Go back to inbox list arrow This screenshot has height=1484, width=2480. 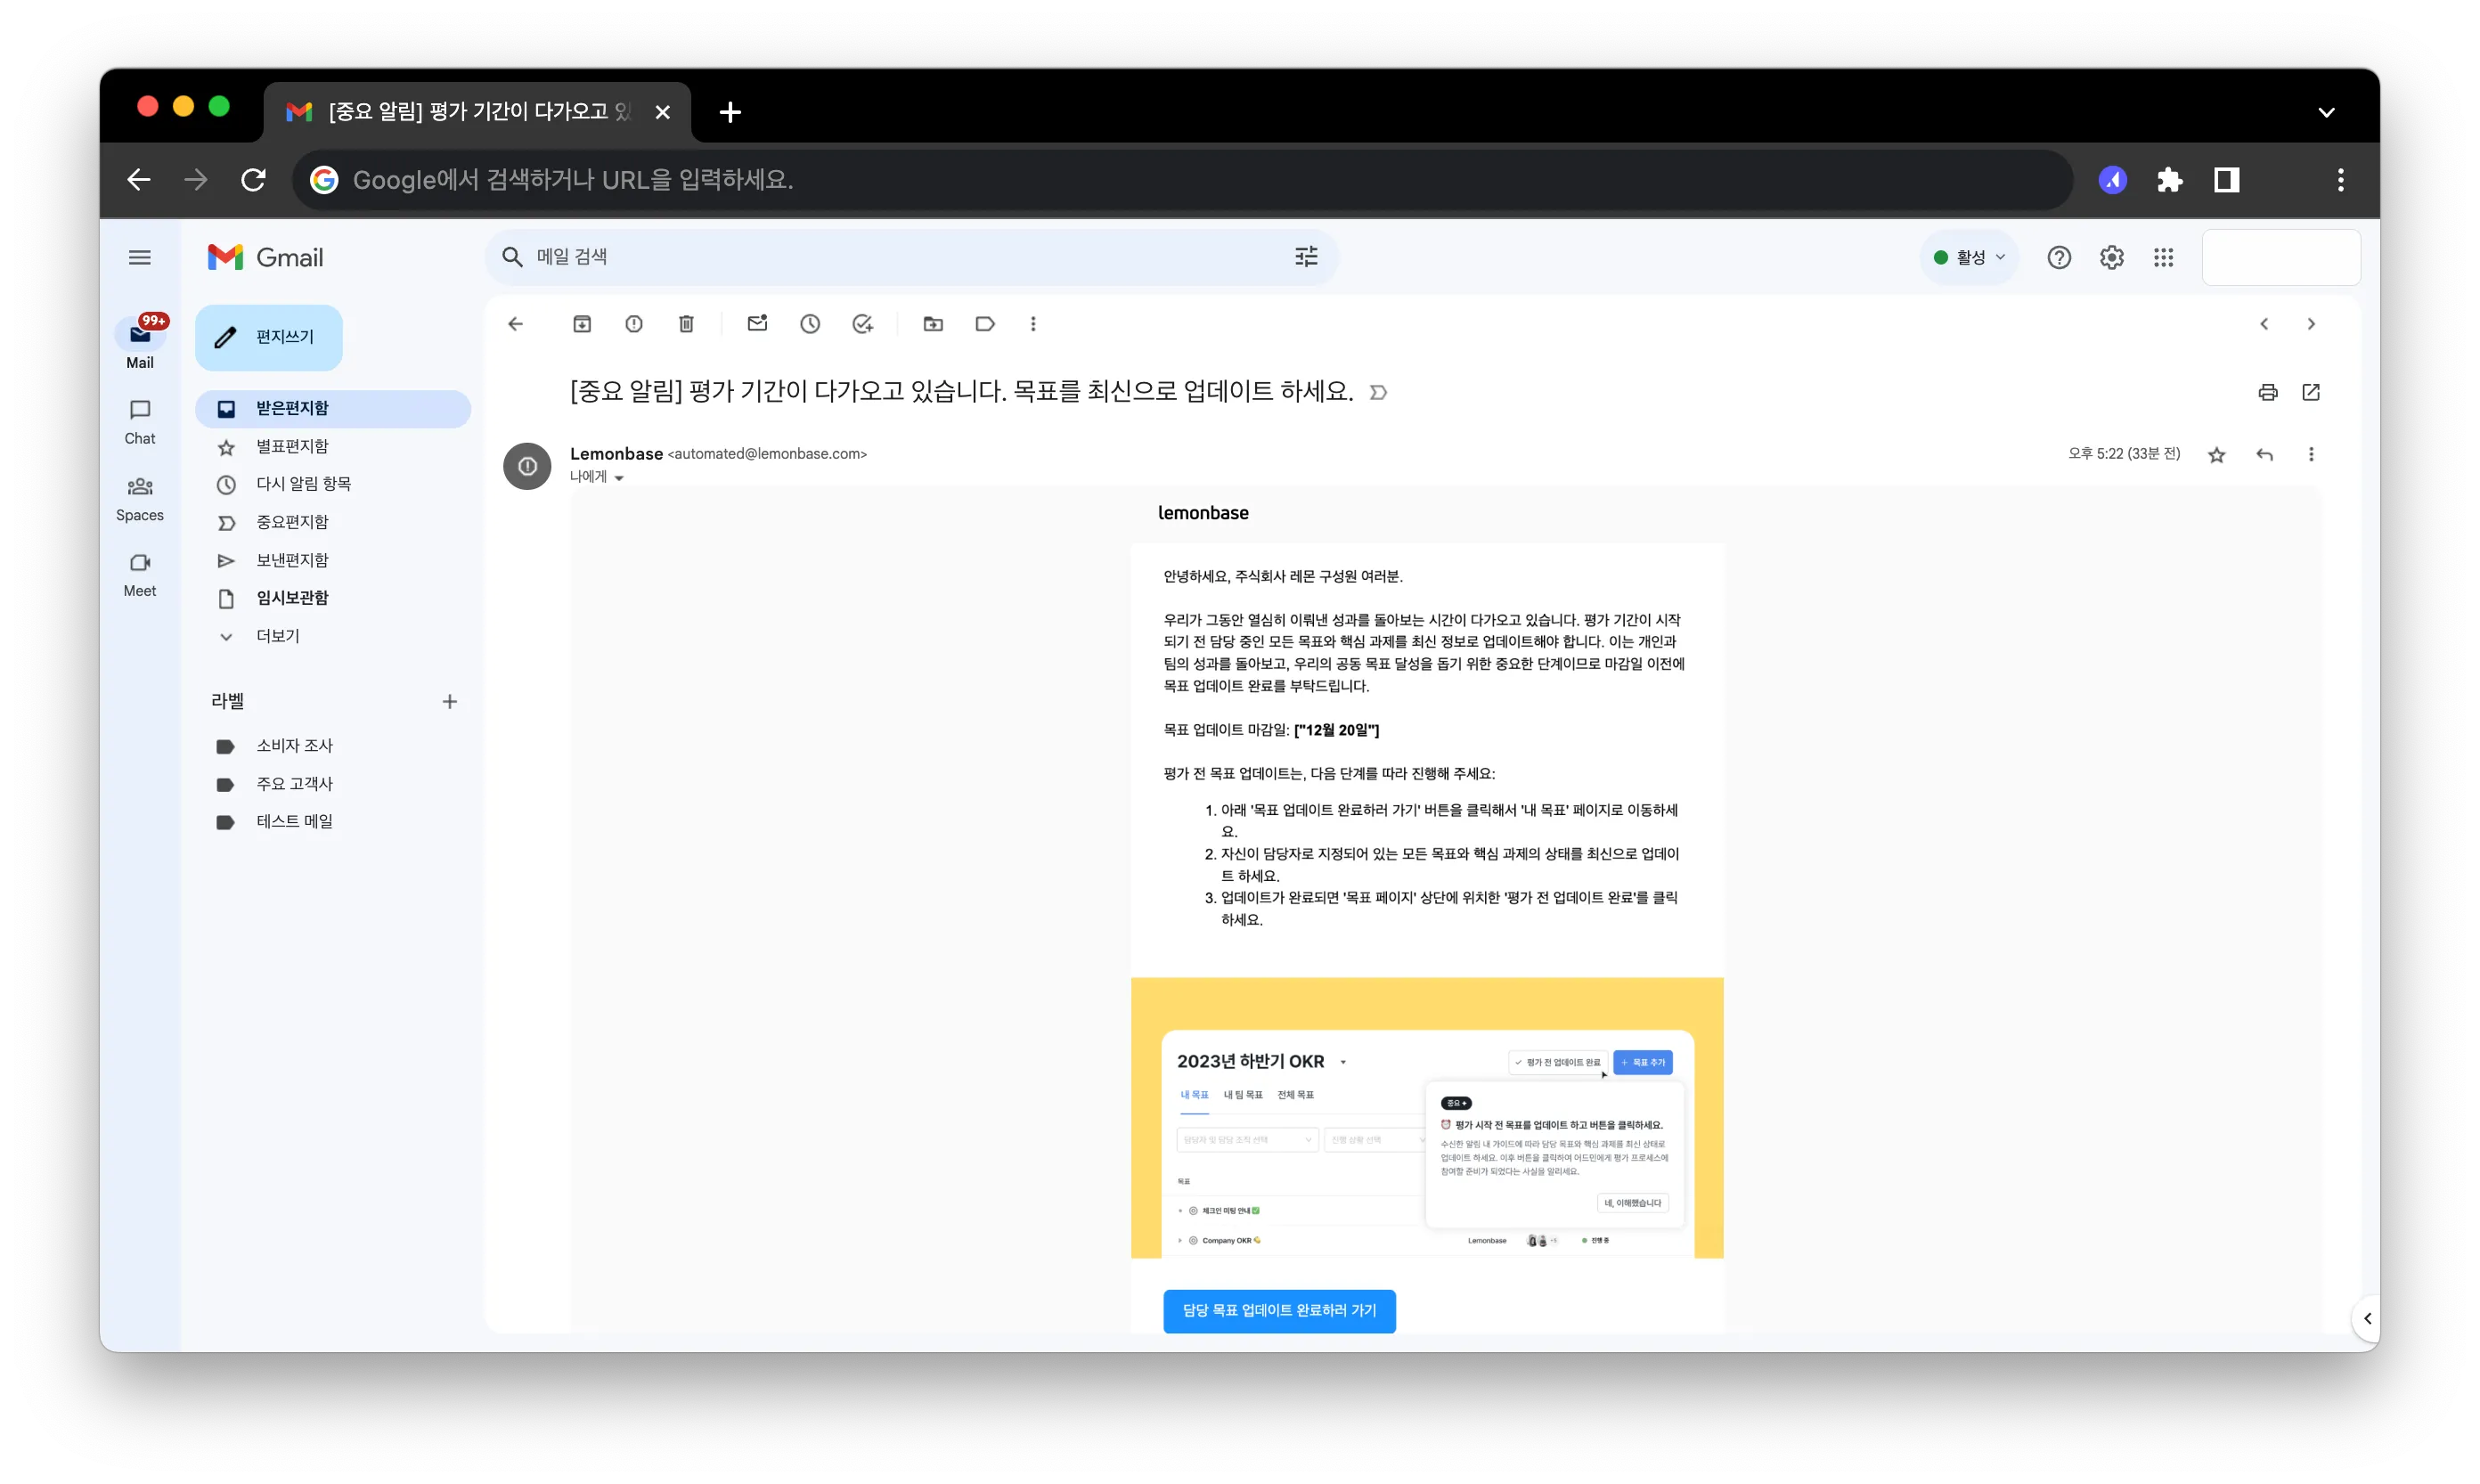(516, 324)
